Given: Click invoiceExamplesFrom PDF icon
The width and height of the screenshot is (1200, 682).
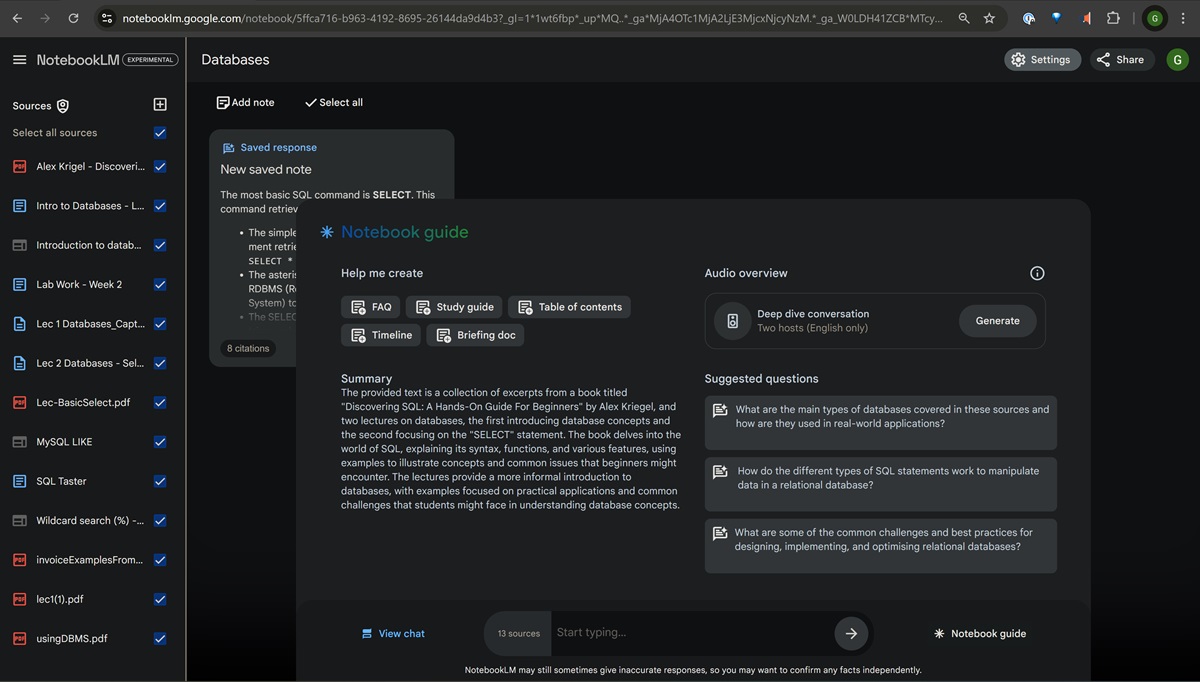Looking at the screenshot, I should pyautogui.click(x=19, y=560).
